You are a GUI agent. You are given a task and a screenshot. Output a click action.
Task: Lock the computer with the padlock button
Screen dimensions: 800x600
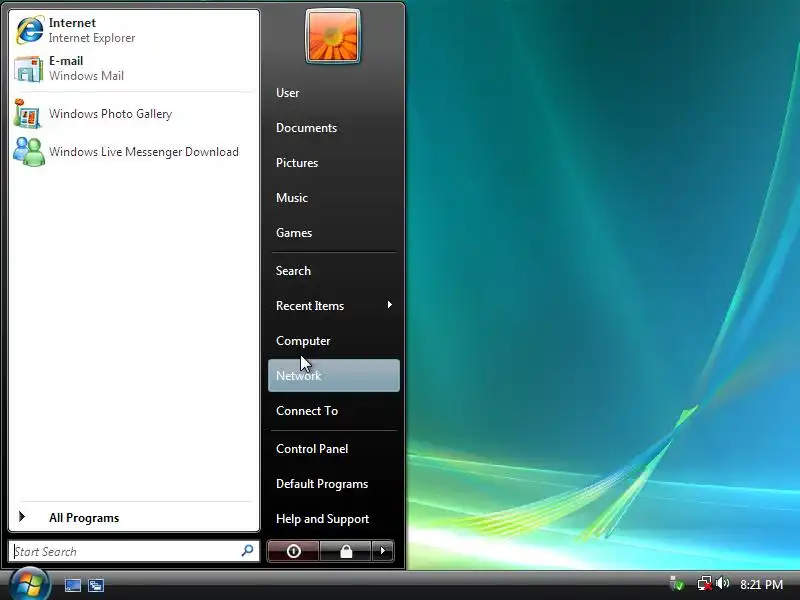point(345,551)
